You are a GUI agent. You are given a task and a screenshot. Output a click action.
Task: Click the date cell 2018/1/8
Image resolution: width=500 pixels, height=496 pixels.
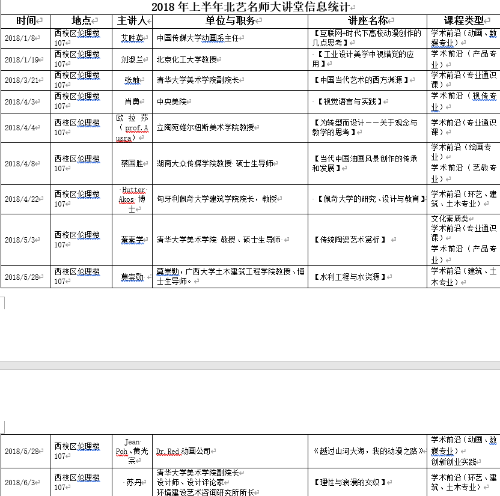(20, 38)
